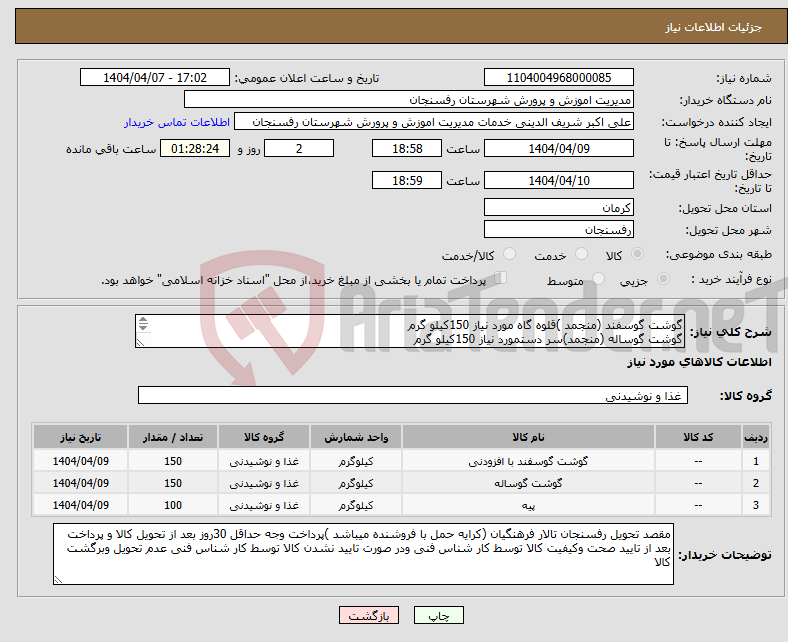This screenshot has height=642, width=788.
Task: Click the province field کرمان
Action: pos(559,207)
